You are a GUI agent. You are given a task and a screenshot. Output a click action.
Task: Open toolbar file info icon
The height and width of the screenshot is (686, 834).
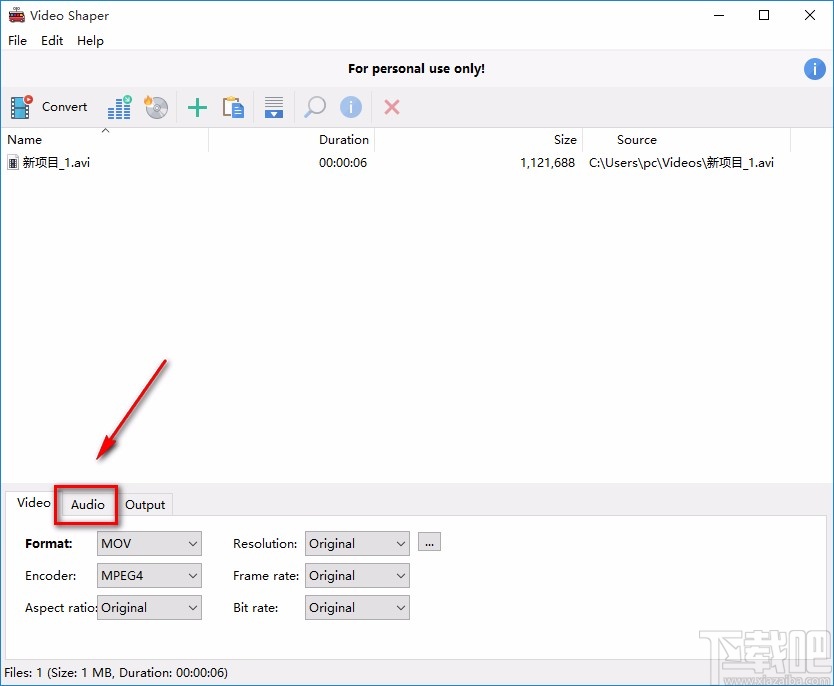tap(351, 107)
